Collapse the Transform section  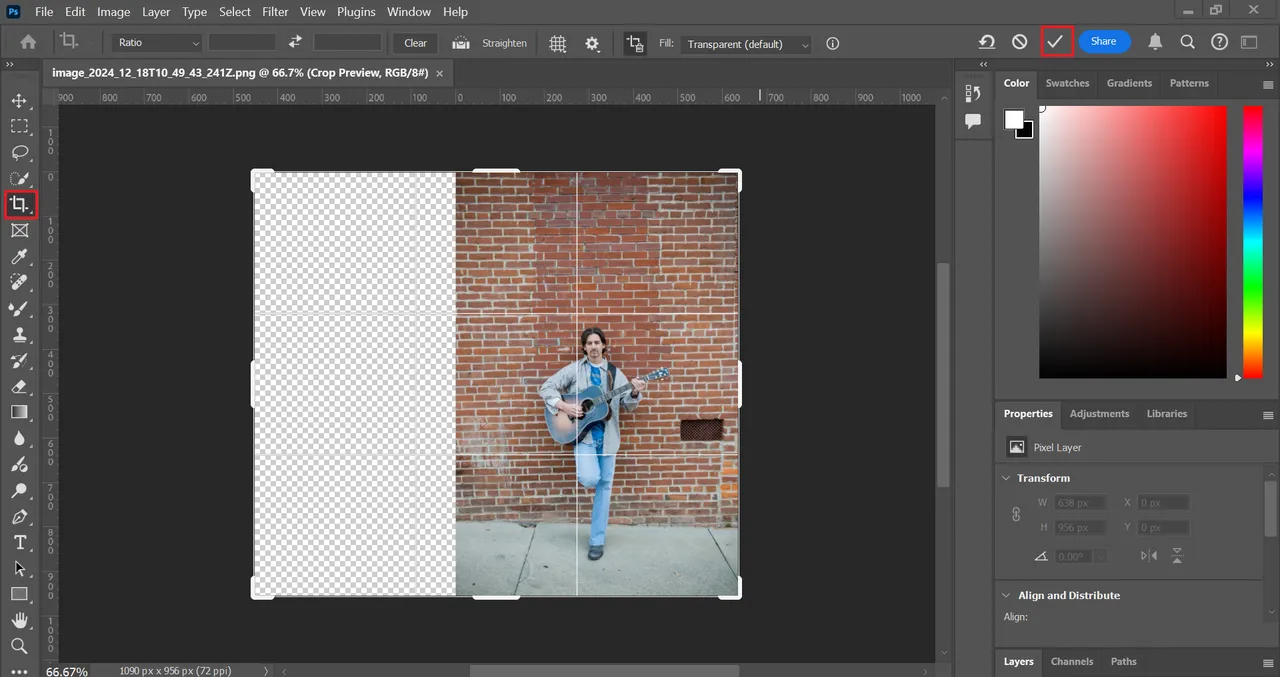click(x=1006, y=478)
